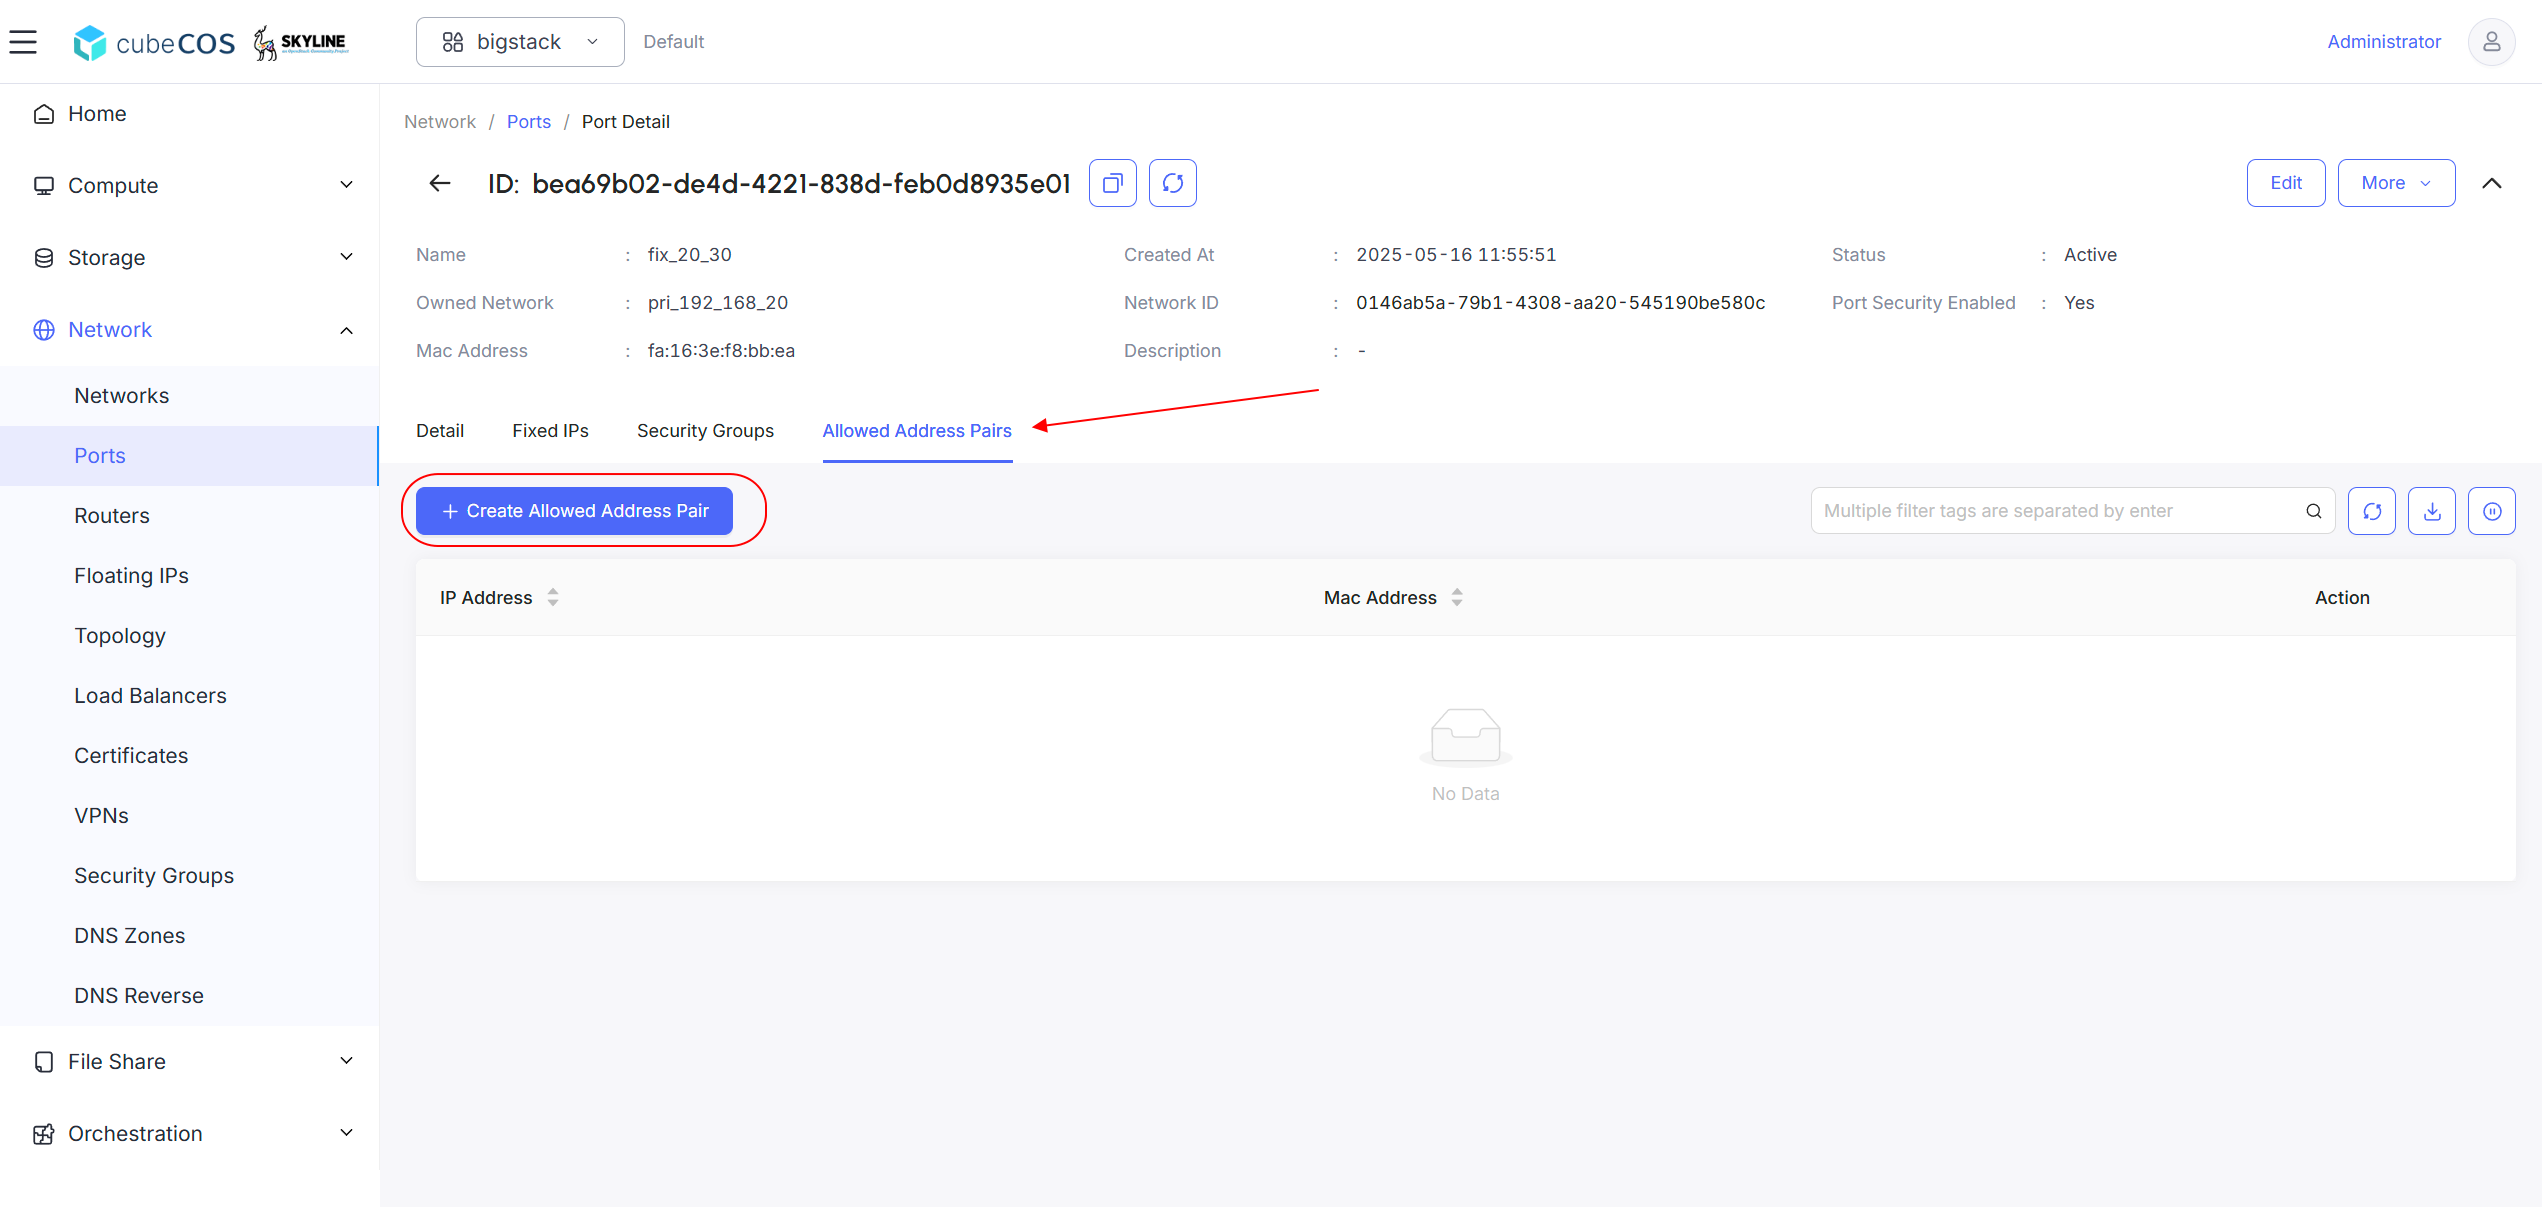
Task: Open the bigstack project dropdown
Action: (520, 42)
